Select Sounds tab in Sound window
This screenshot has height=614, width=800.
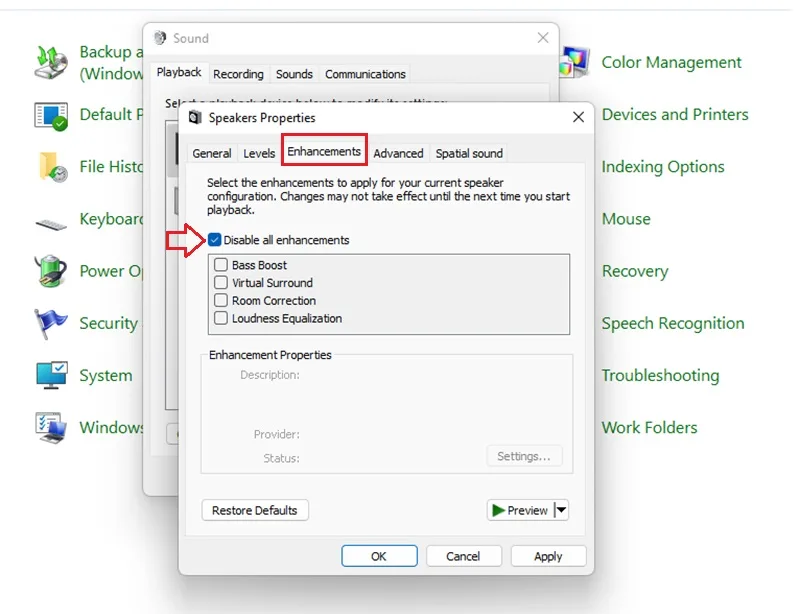(x=294, y=74)
